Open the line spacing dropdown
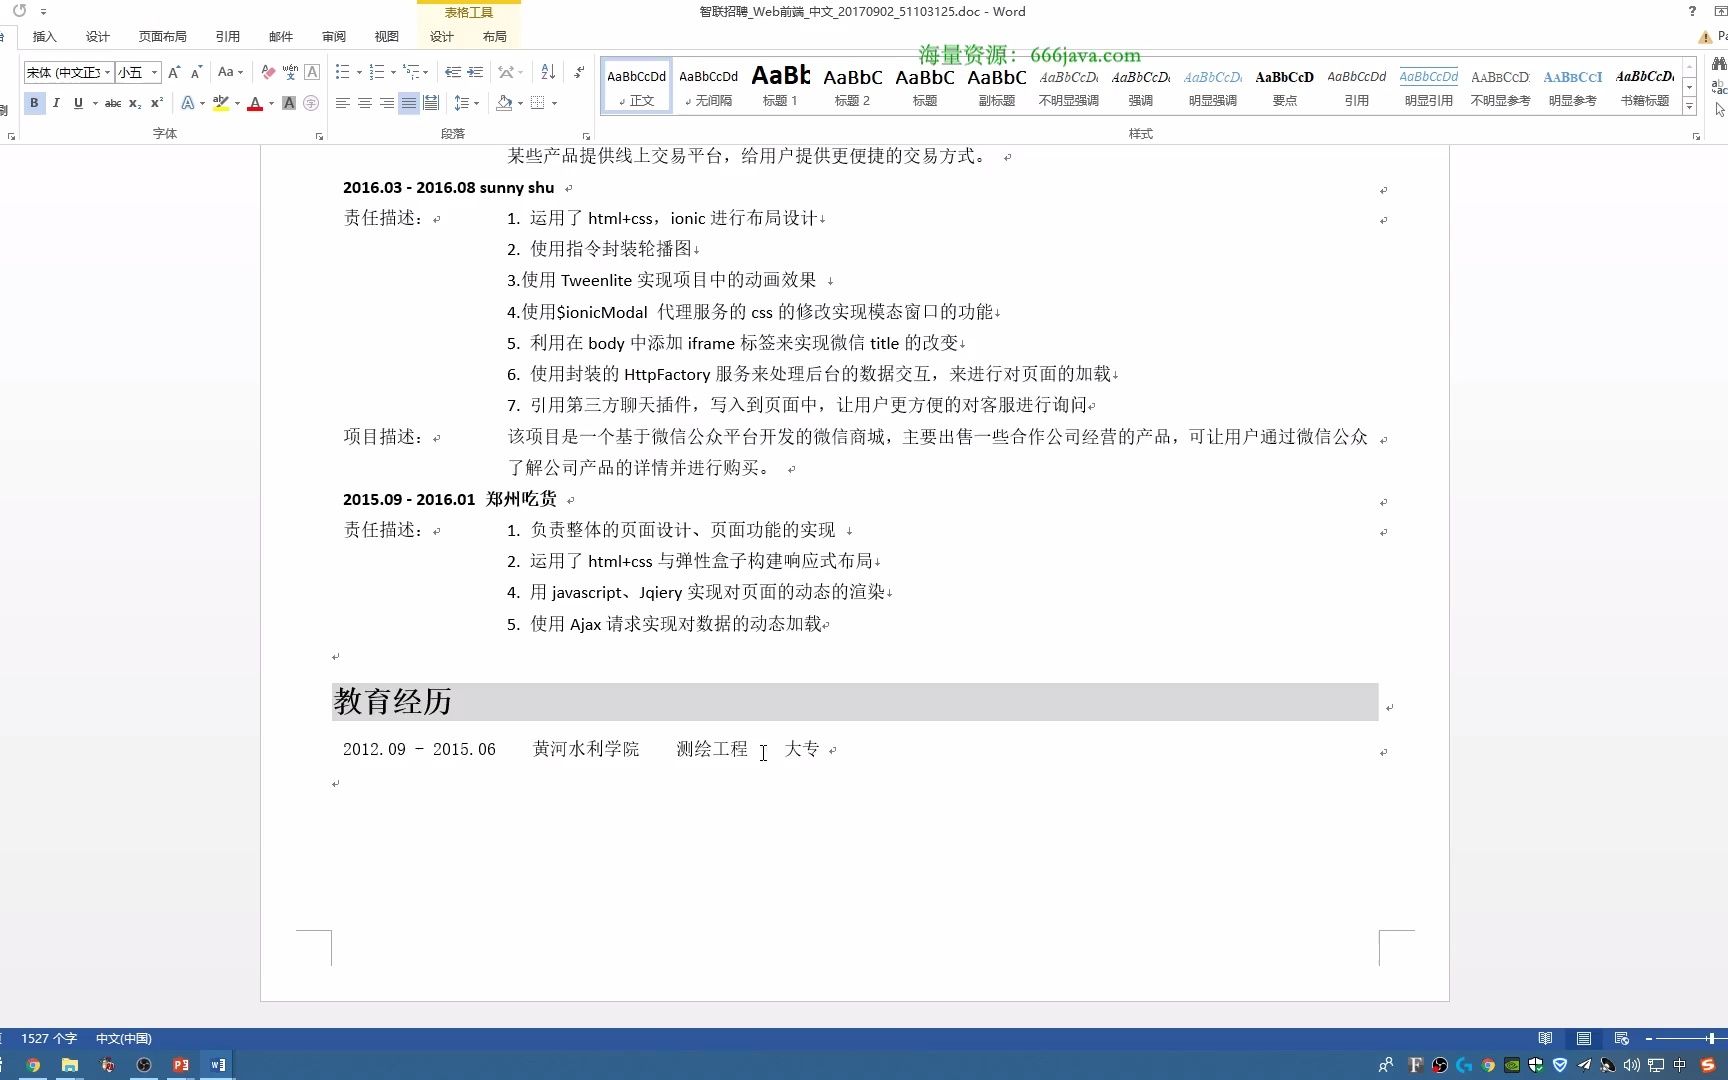The image size is (1728, 1080). [466, 102]
